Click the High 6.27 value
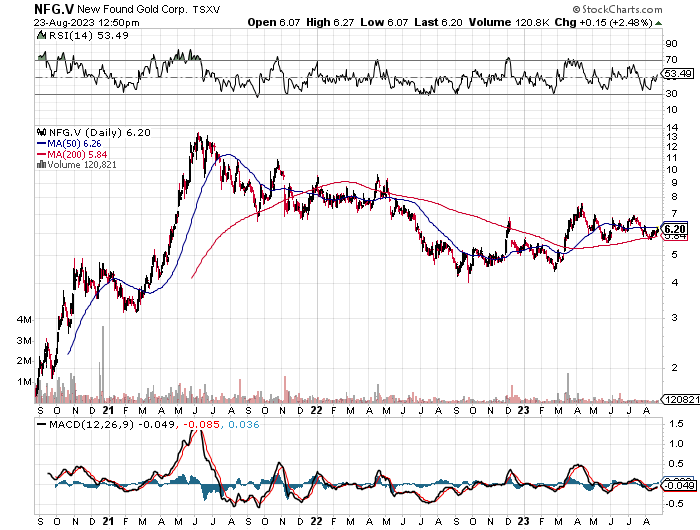700x530 pixels. (330, 22)
